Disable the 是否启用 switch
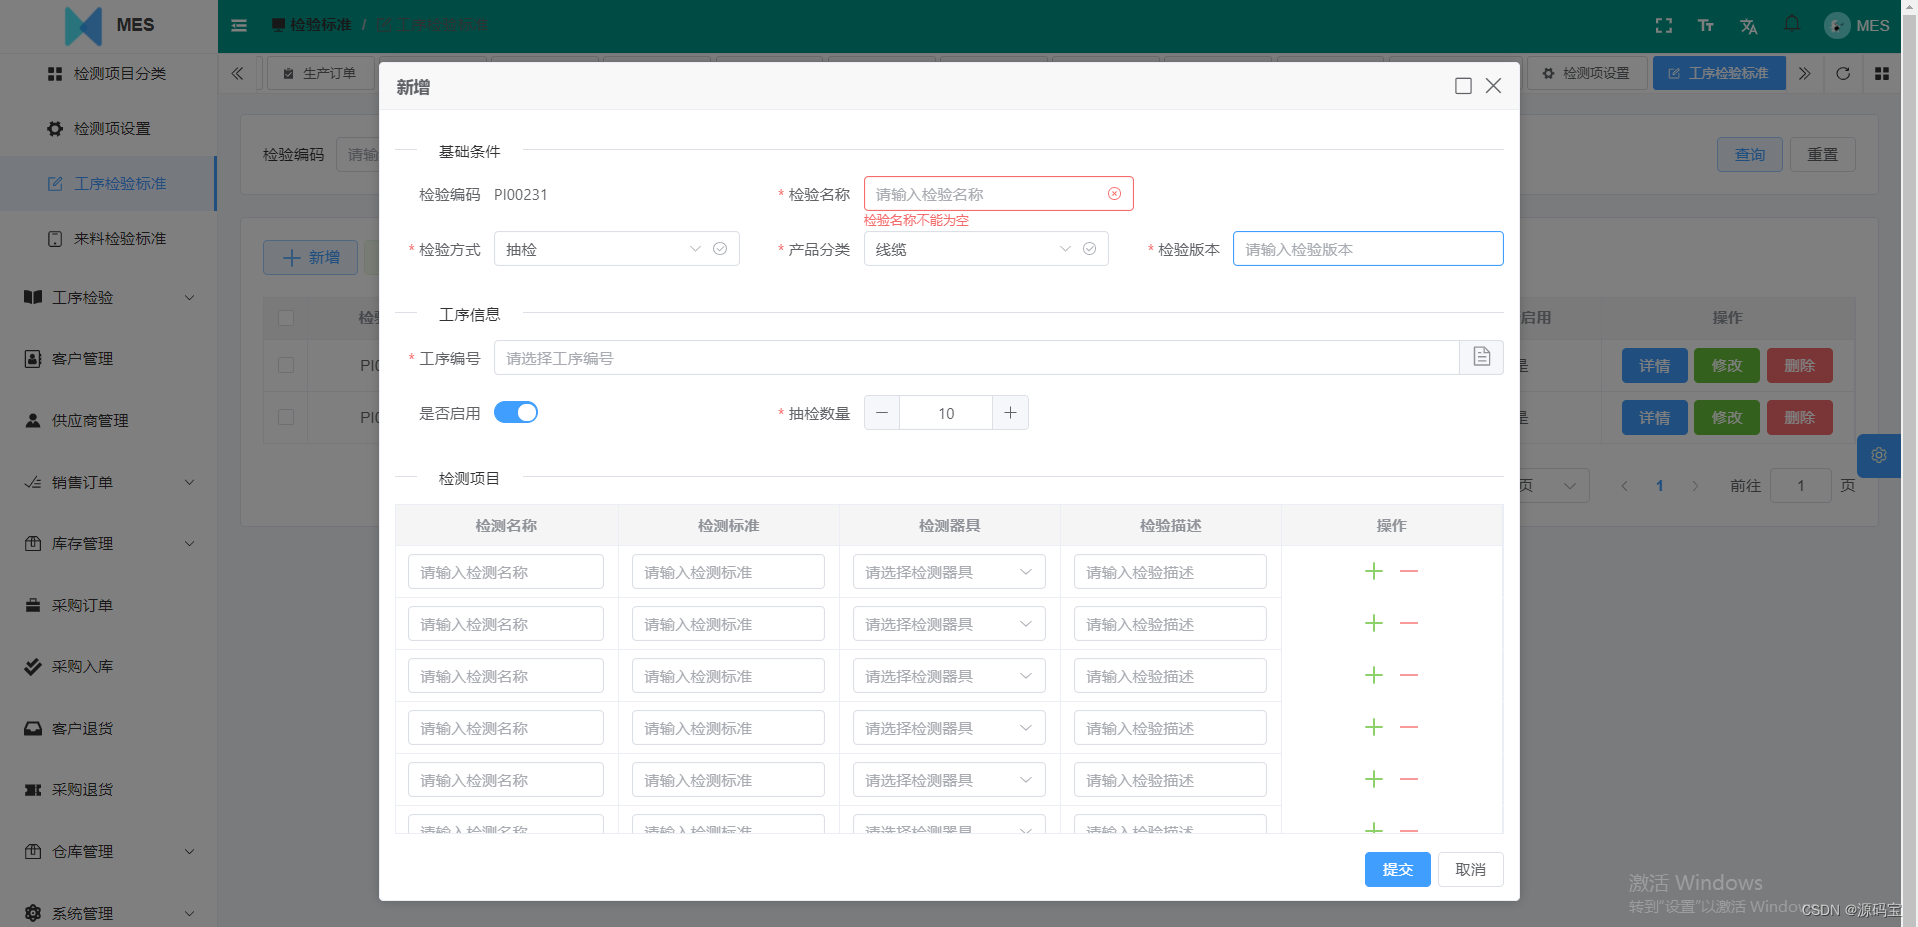Image resolution: width=1918 pixels, height=927 pixels. [x=516, y=412]
